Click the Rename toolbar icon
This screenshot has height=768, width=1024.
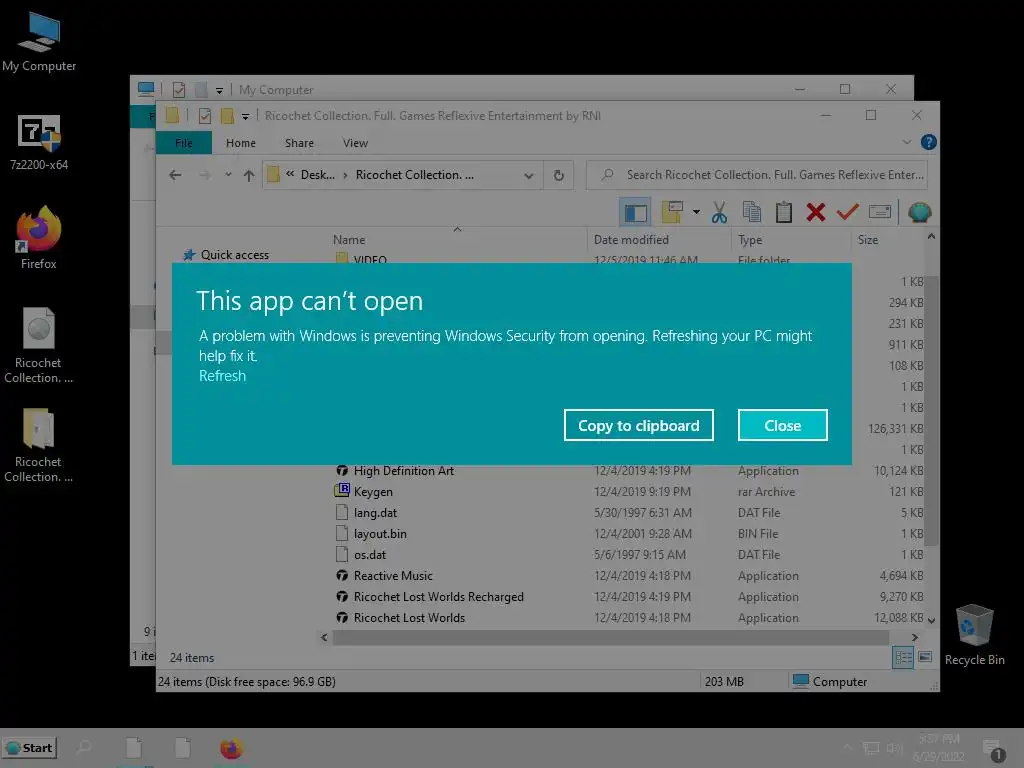880,212
